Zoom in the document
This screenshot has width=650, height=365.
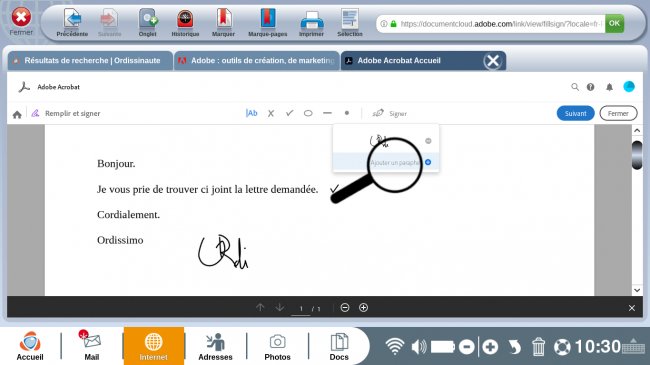(364, 307)
